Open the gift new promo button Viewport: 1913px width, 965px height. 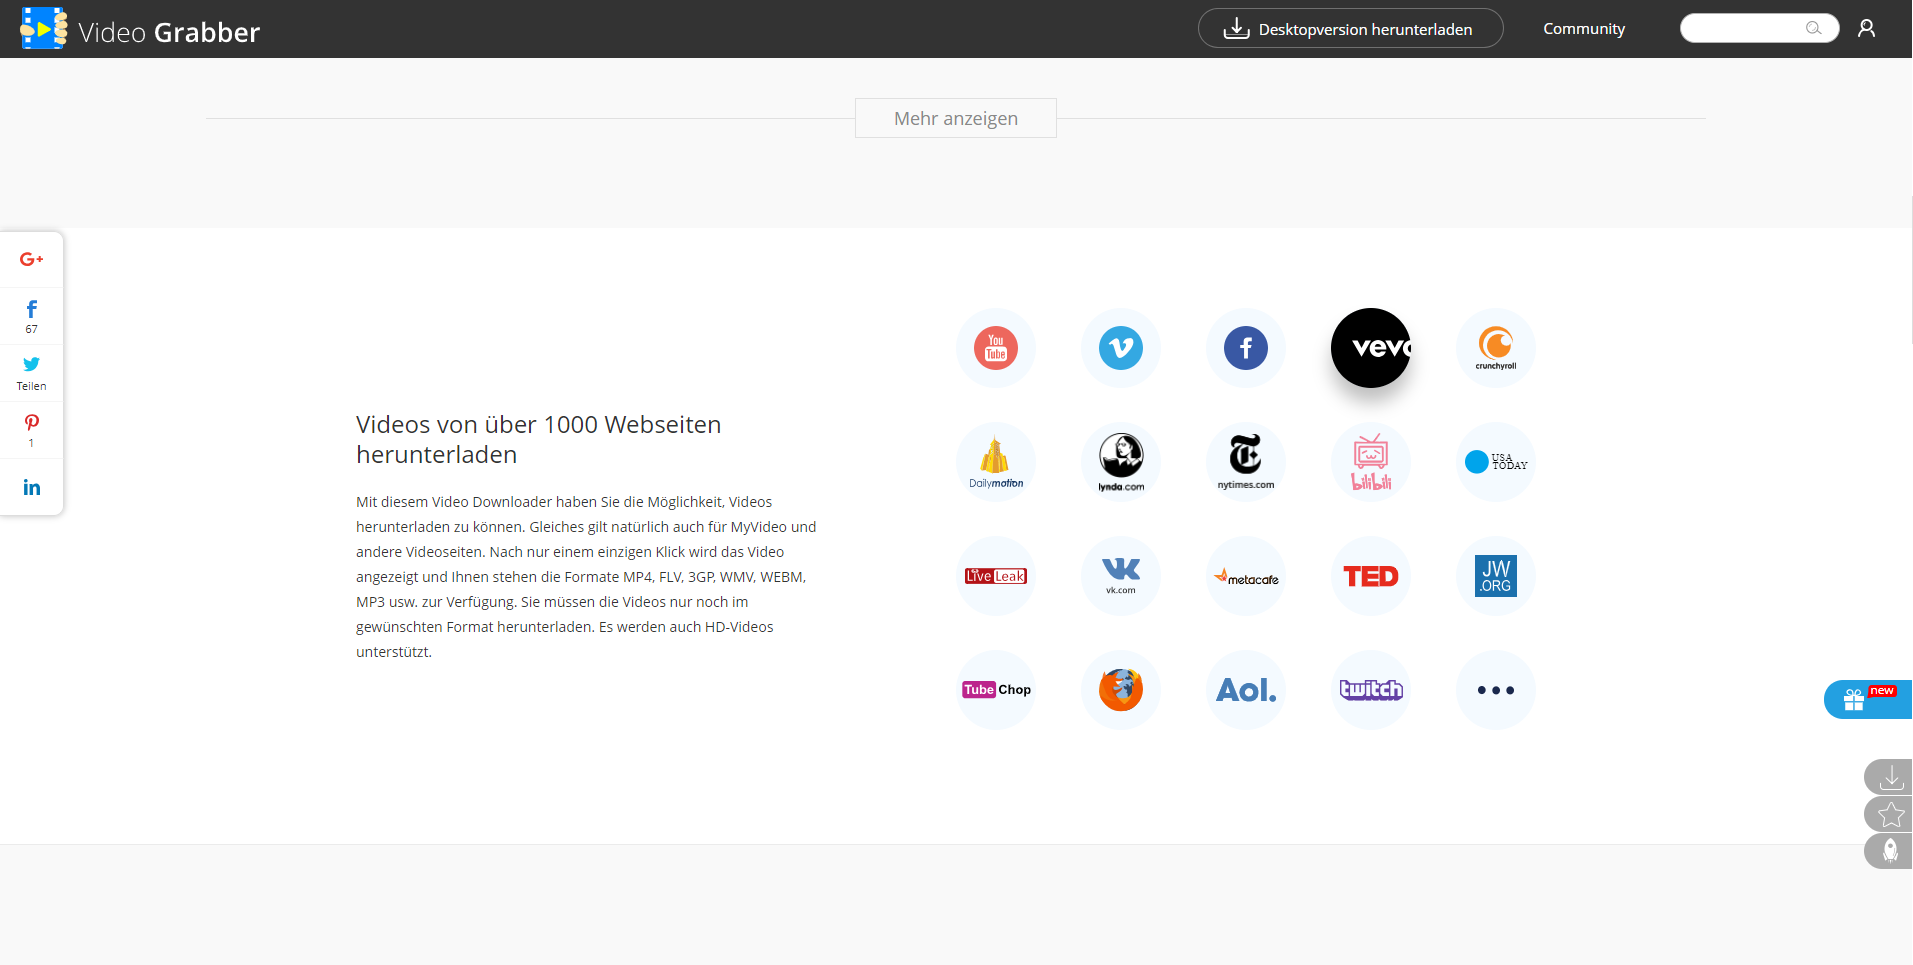[x=1868, y=699]
